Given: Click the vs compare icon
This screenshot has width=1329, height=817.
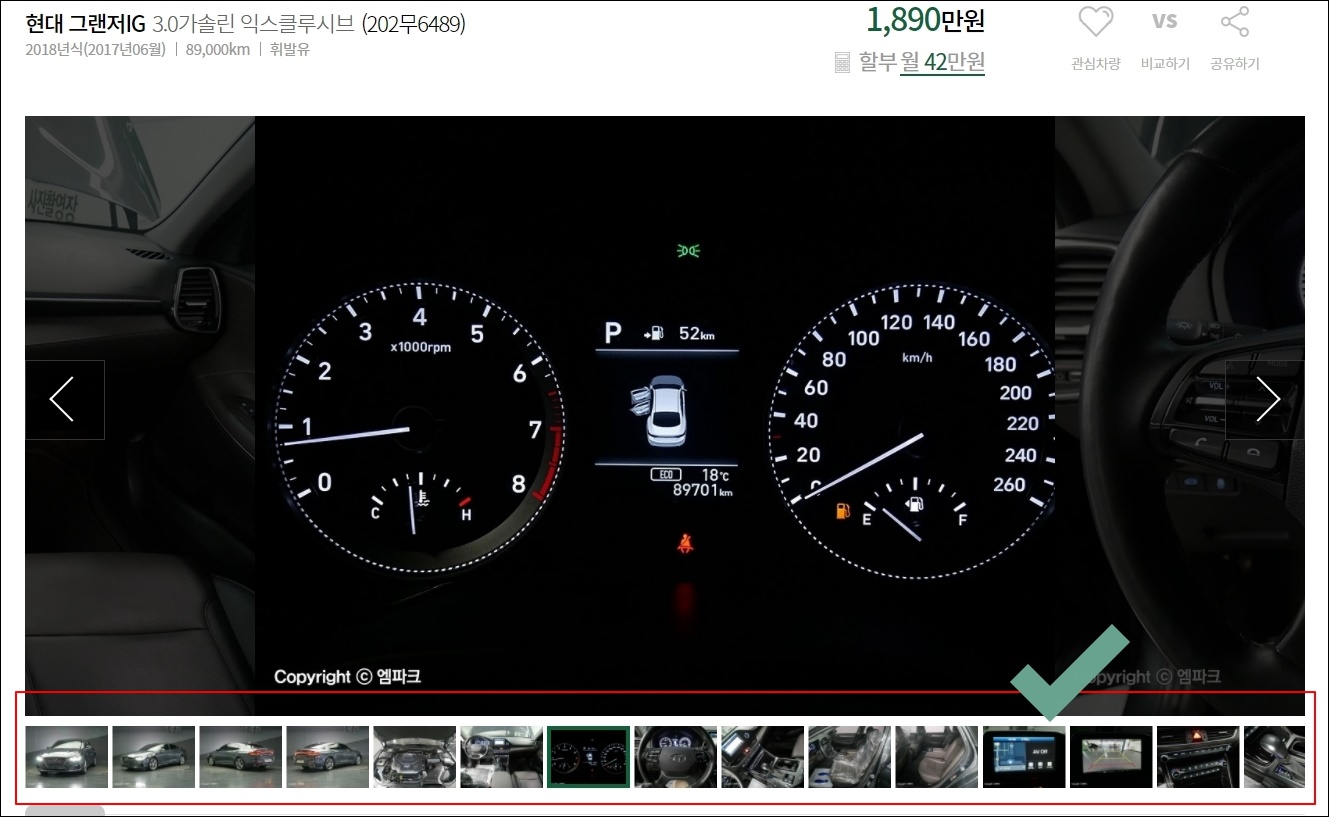Looking at the screenshot, I should pos(1165,21).
